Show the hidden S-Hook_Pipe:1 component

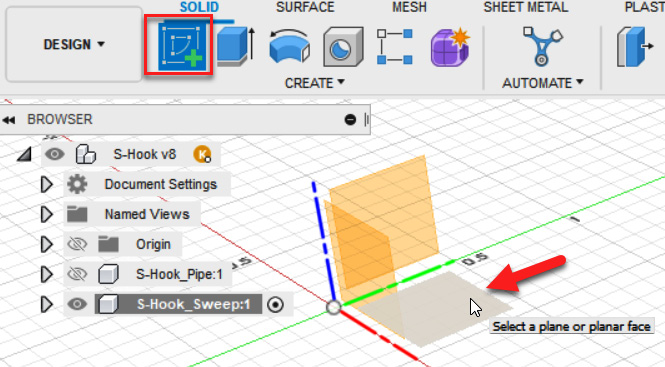(77, 274)
